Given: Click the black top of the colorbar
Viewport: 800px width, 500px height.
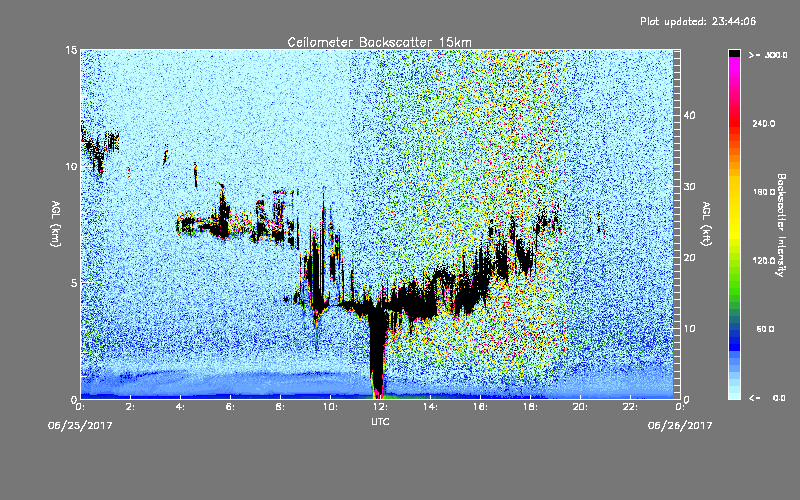Looking at the screenshot, I should coord(734,53).
